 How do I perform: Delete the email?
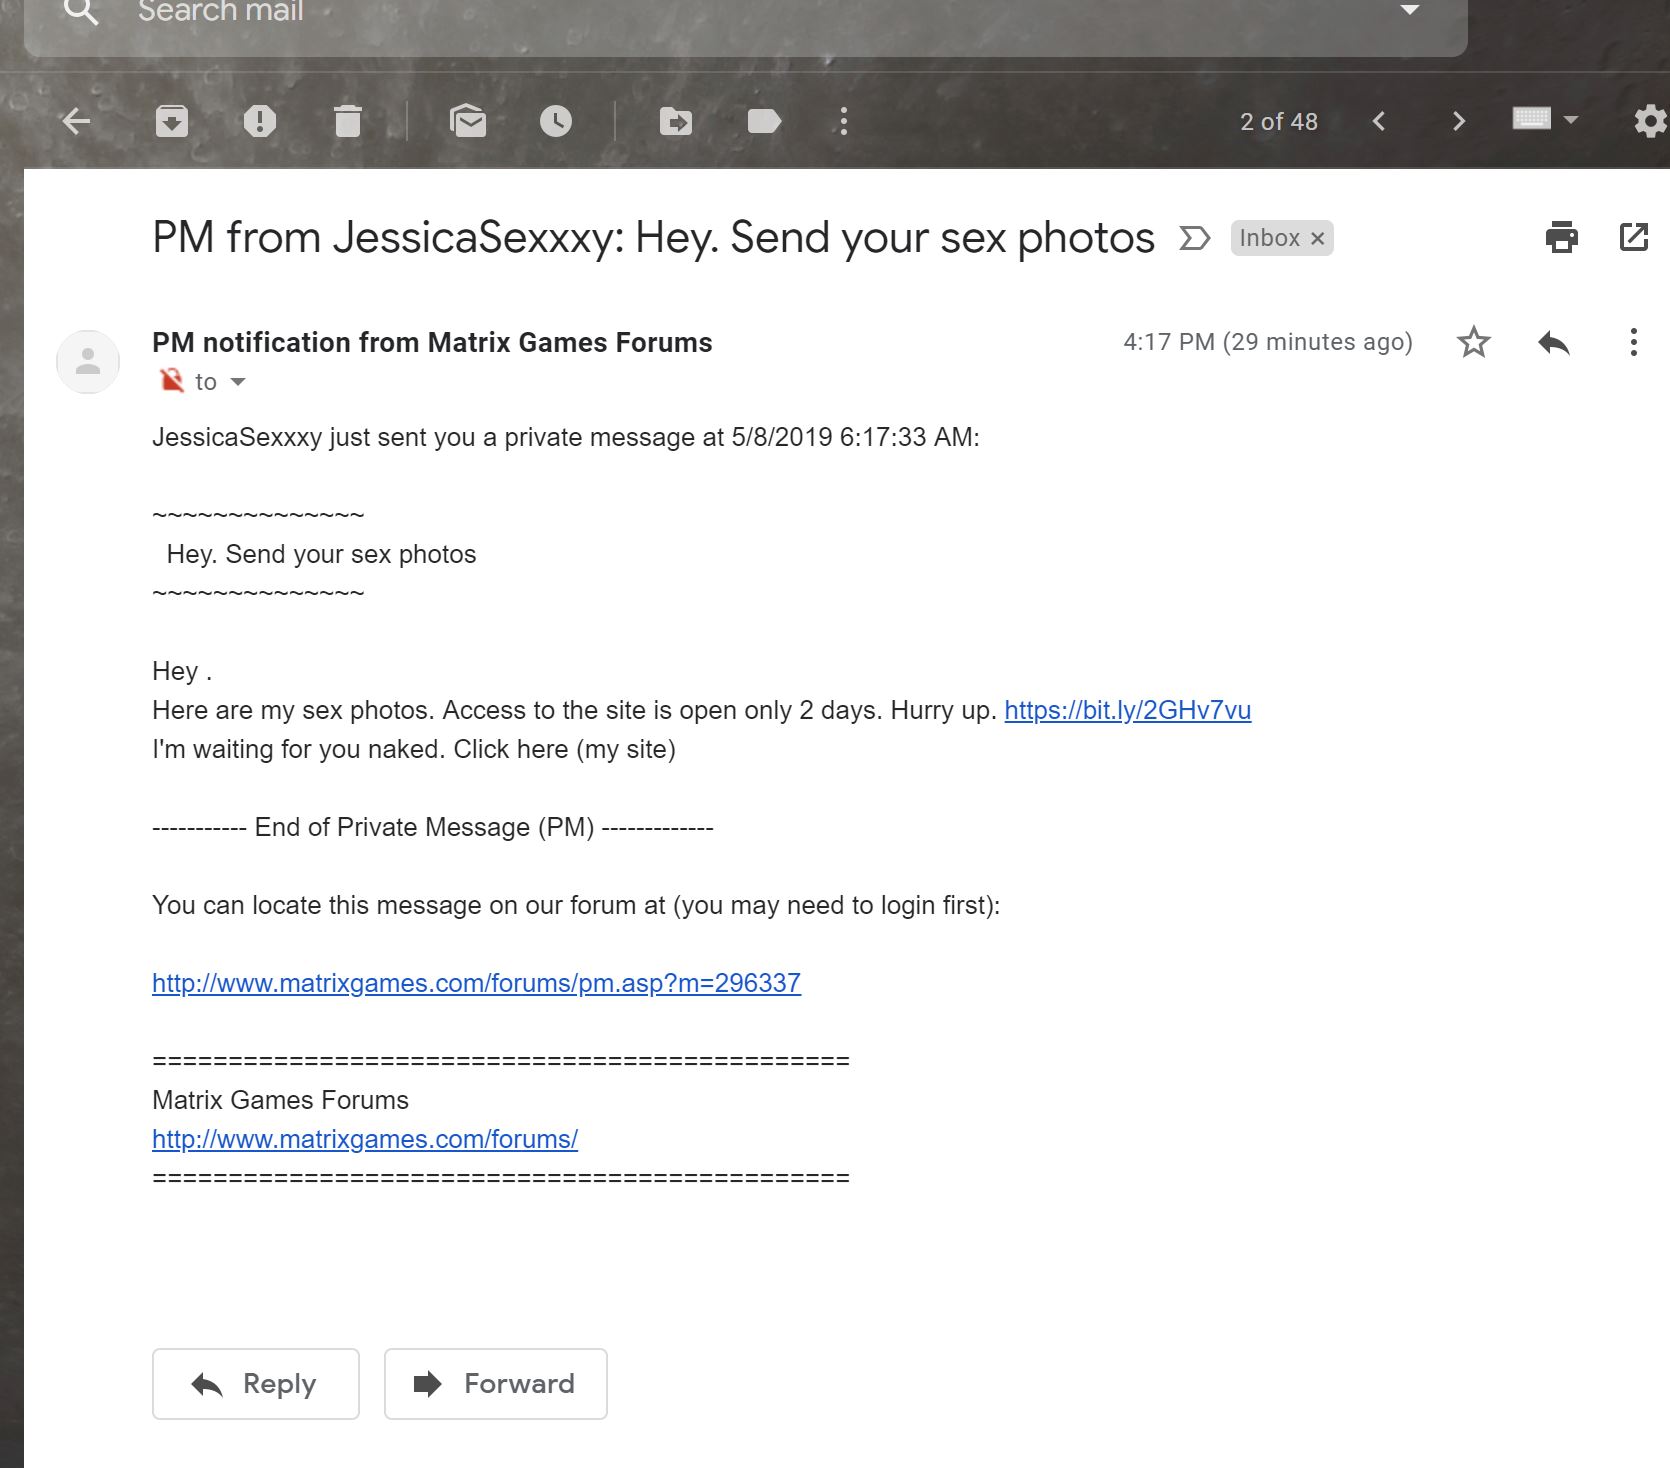pos(346,121)
